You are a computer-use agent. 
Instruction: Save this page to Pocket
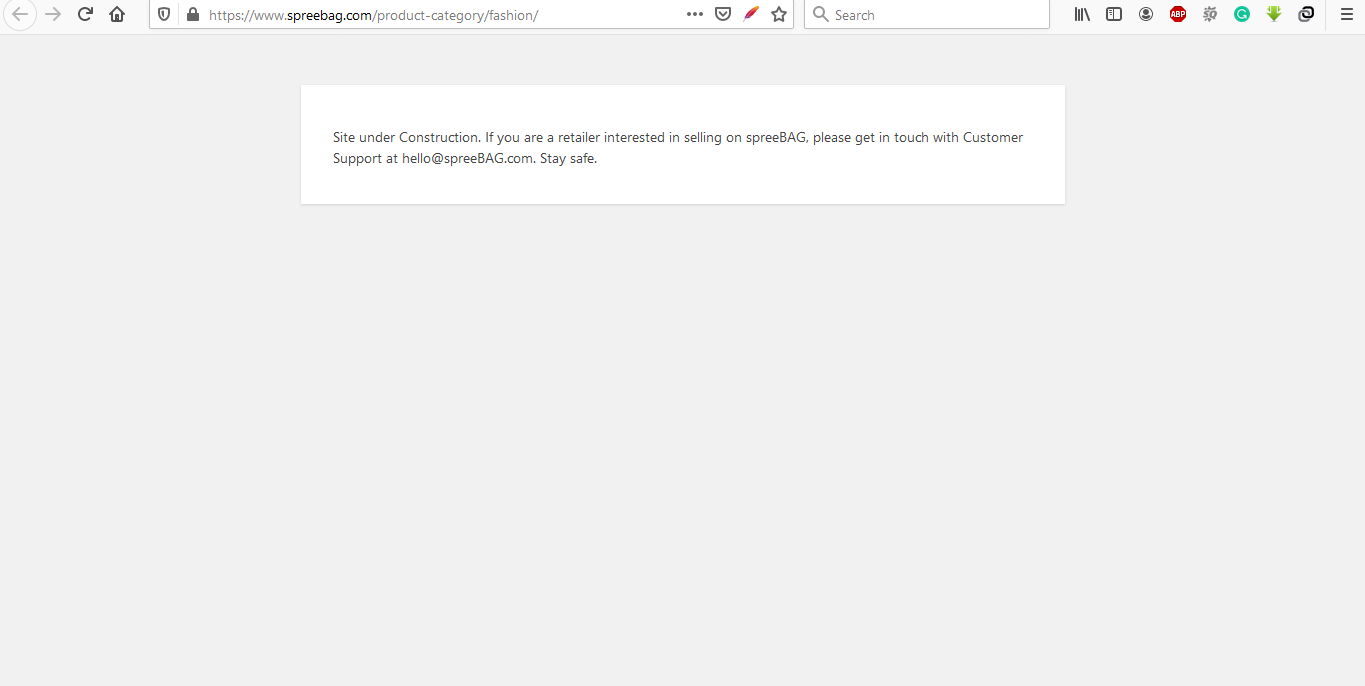pyautogui.click(x=723, y=14)
